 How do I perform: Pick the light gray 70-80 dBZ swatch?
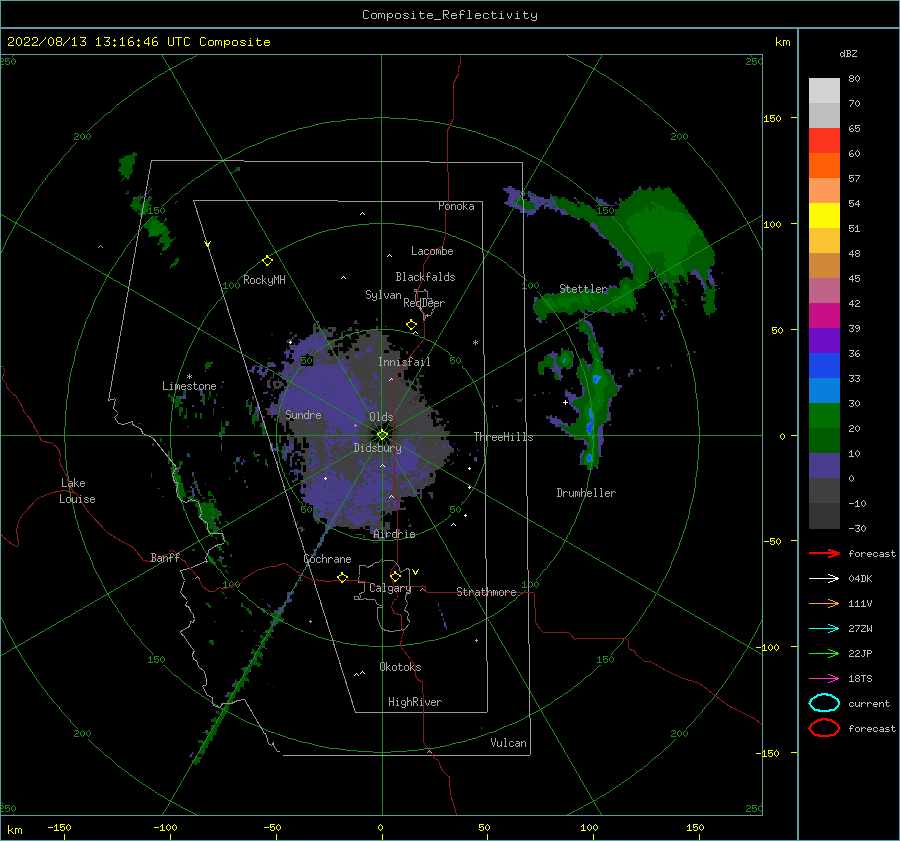point(824,91)
